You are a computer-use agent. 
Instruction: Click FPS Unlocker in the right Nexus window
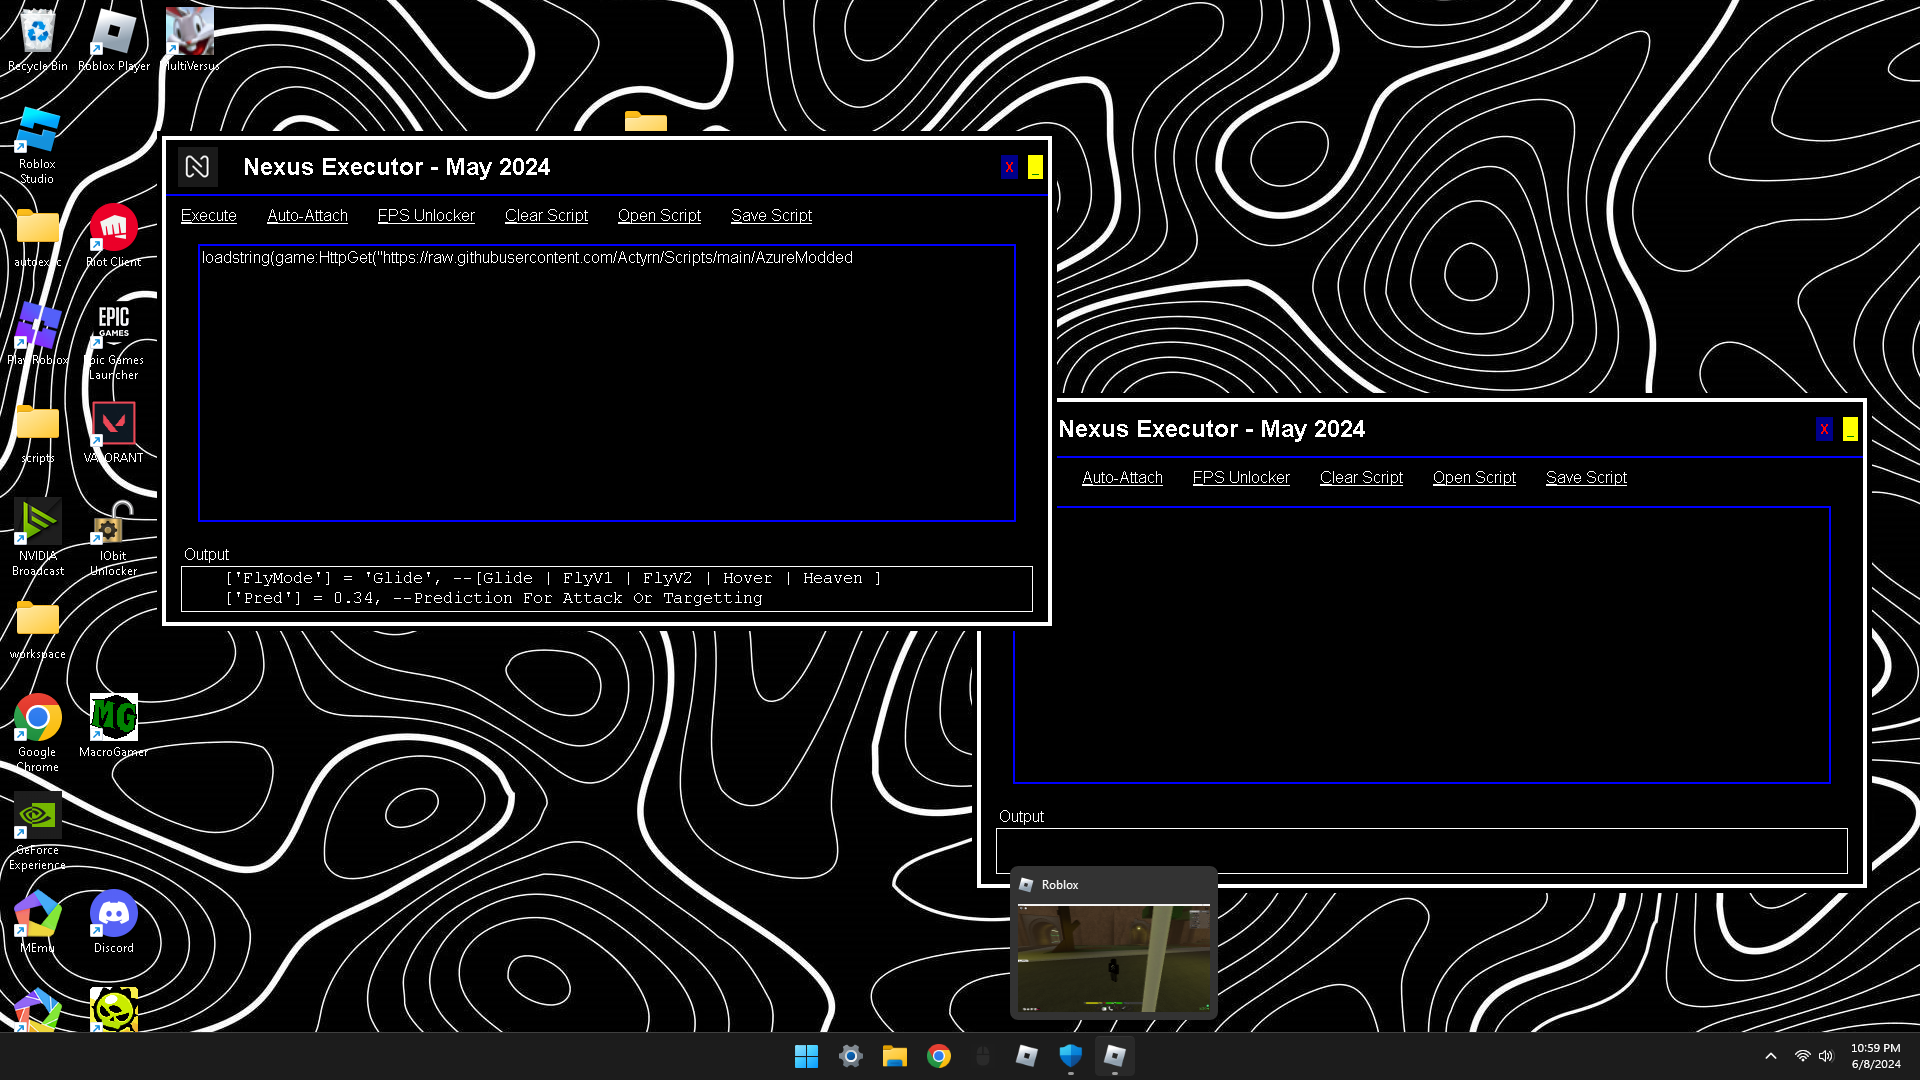(1240, 477)
